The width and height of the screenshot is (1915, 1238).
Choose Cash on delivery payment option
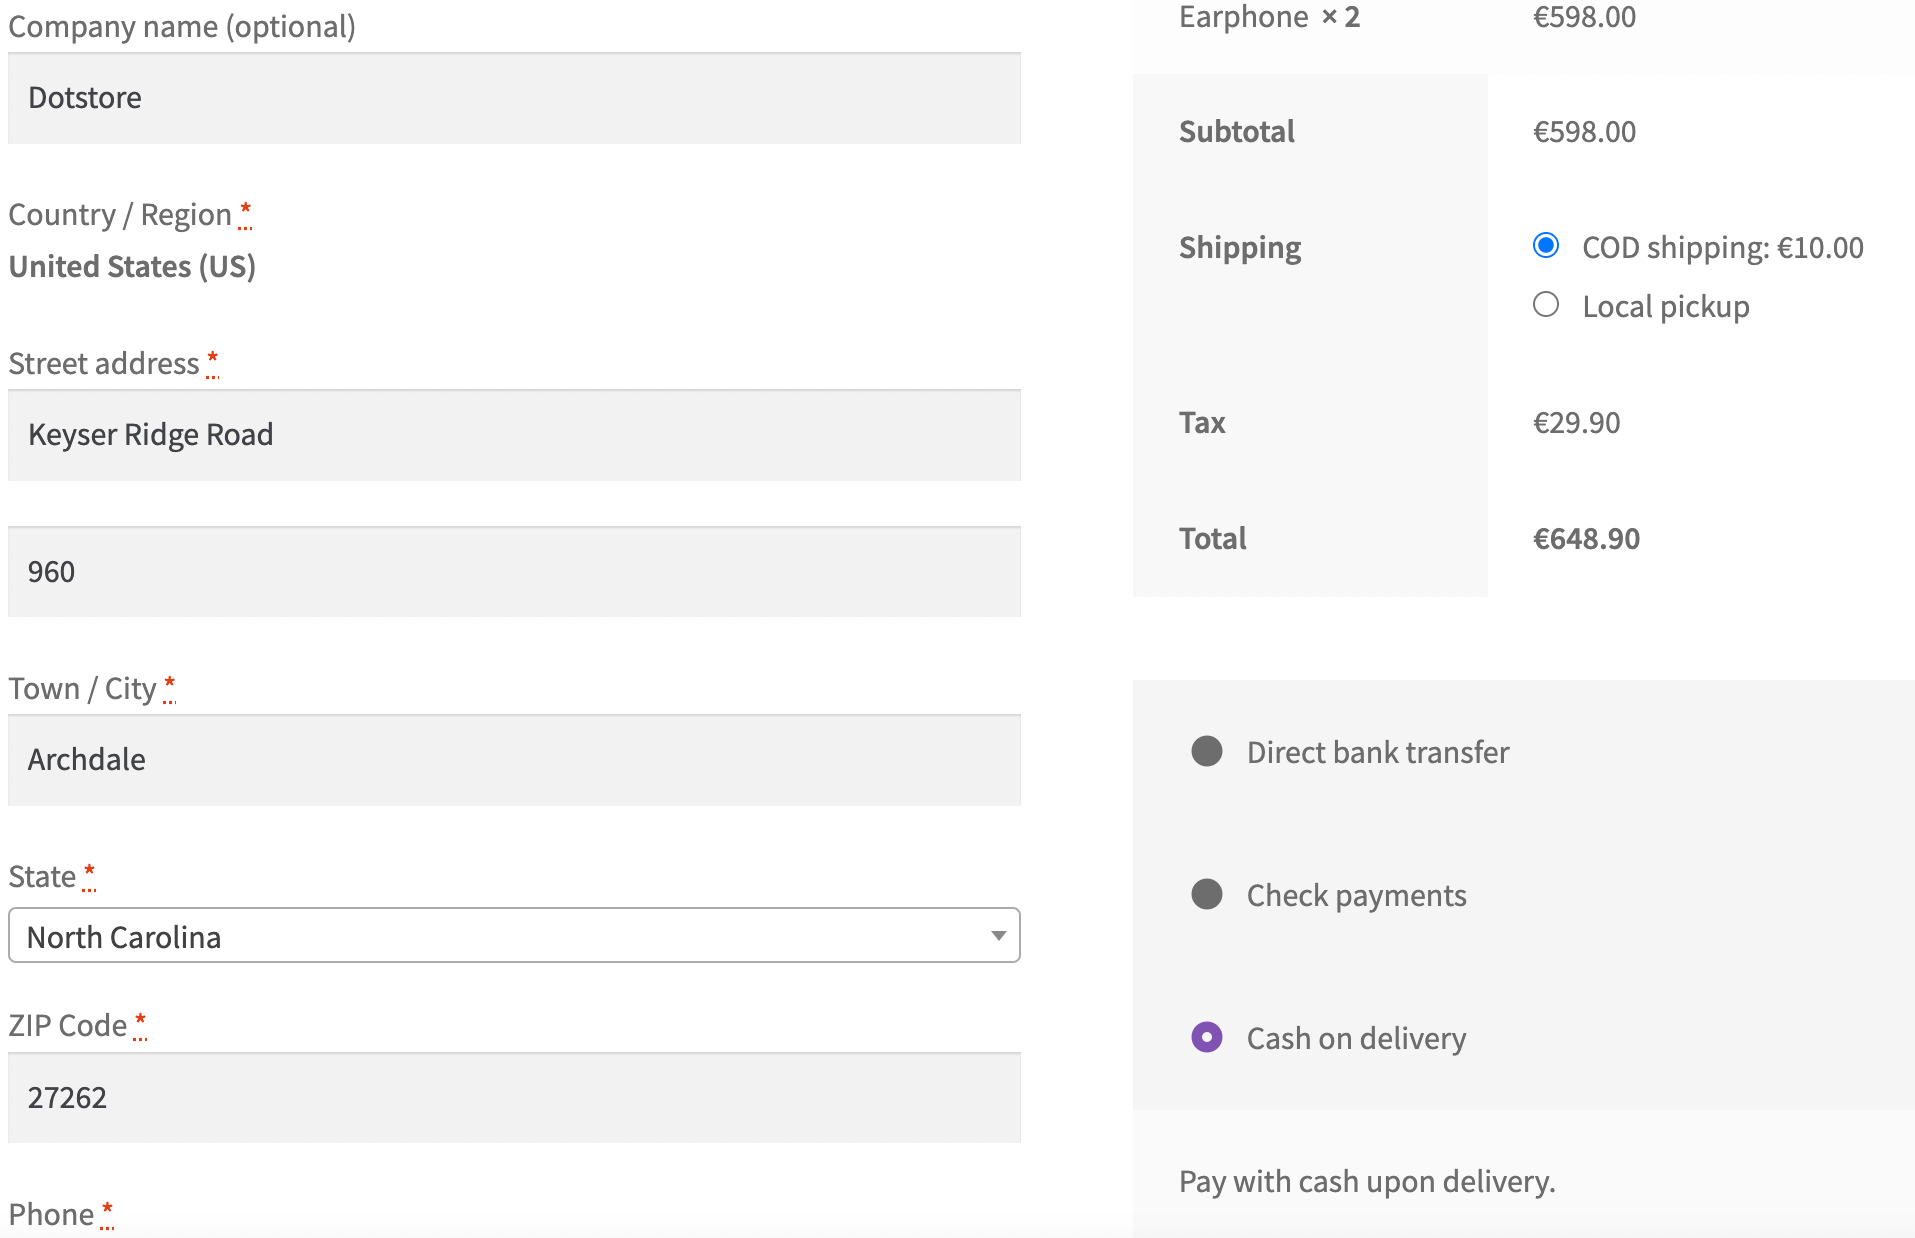click(x=1206, y=1038)
